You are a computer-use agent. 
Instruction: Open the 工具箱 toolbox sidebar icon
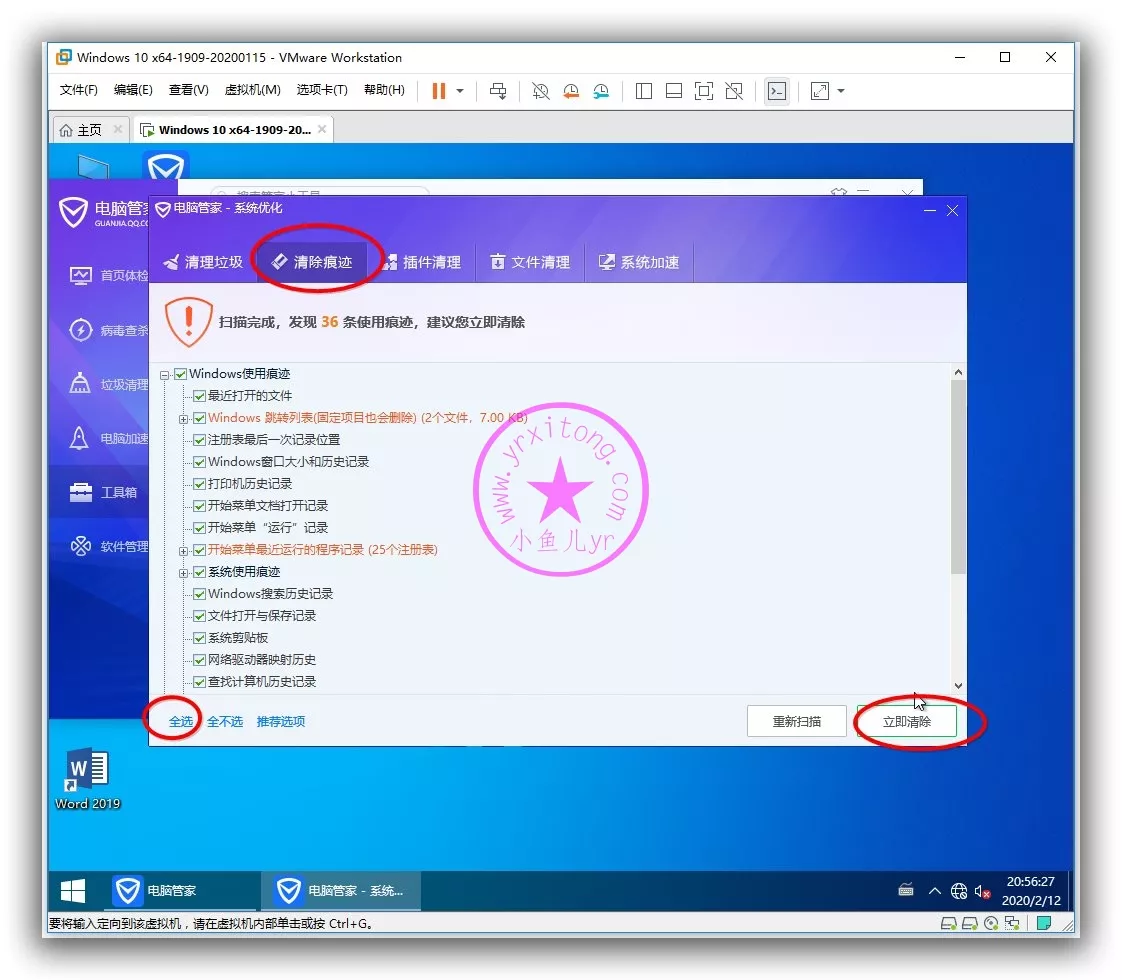pos(80,492)
